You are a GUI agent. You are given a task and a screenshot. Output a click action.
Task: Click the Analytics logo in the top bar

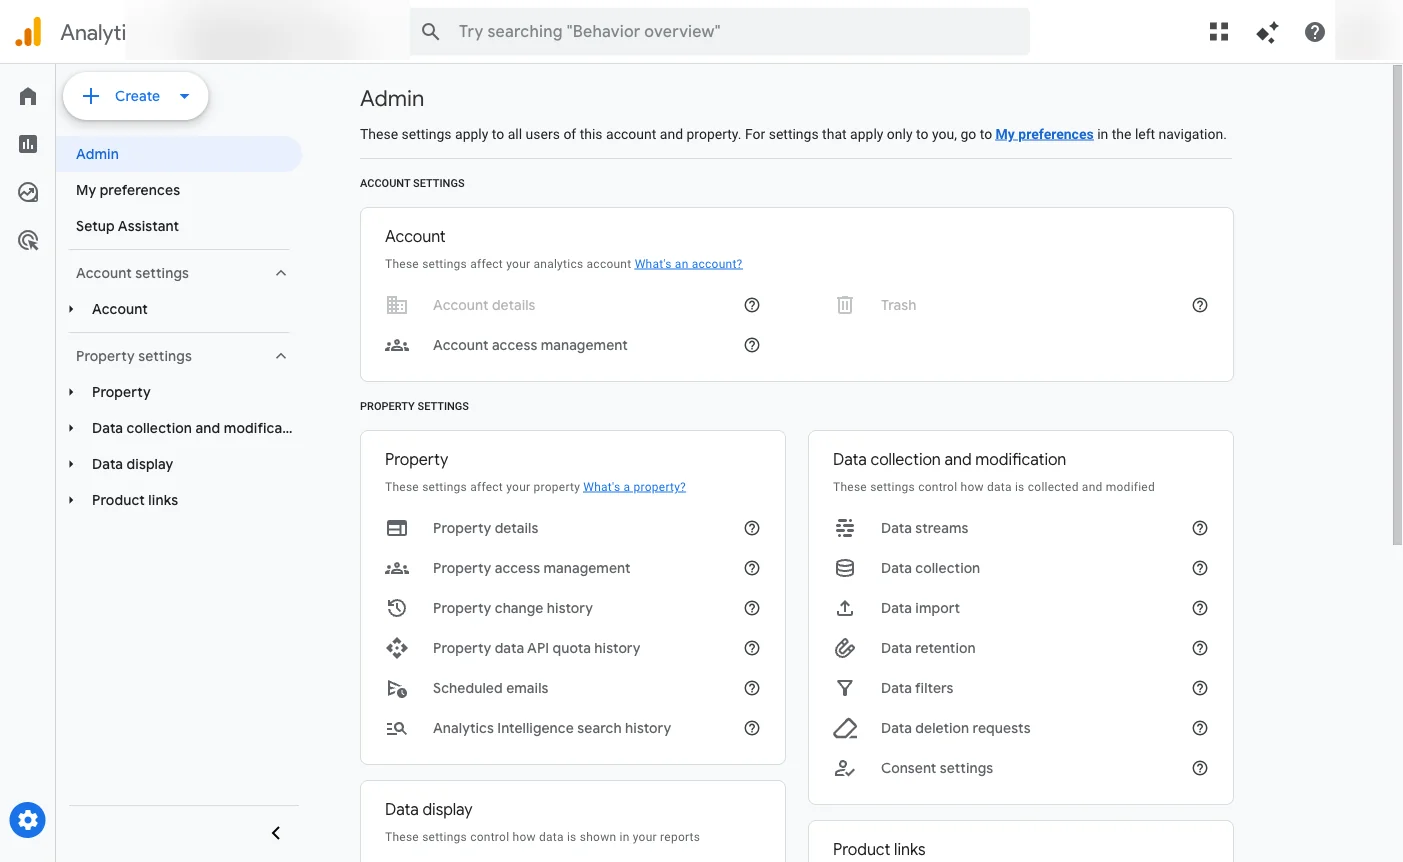pos(28,31)
